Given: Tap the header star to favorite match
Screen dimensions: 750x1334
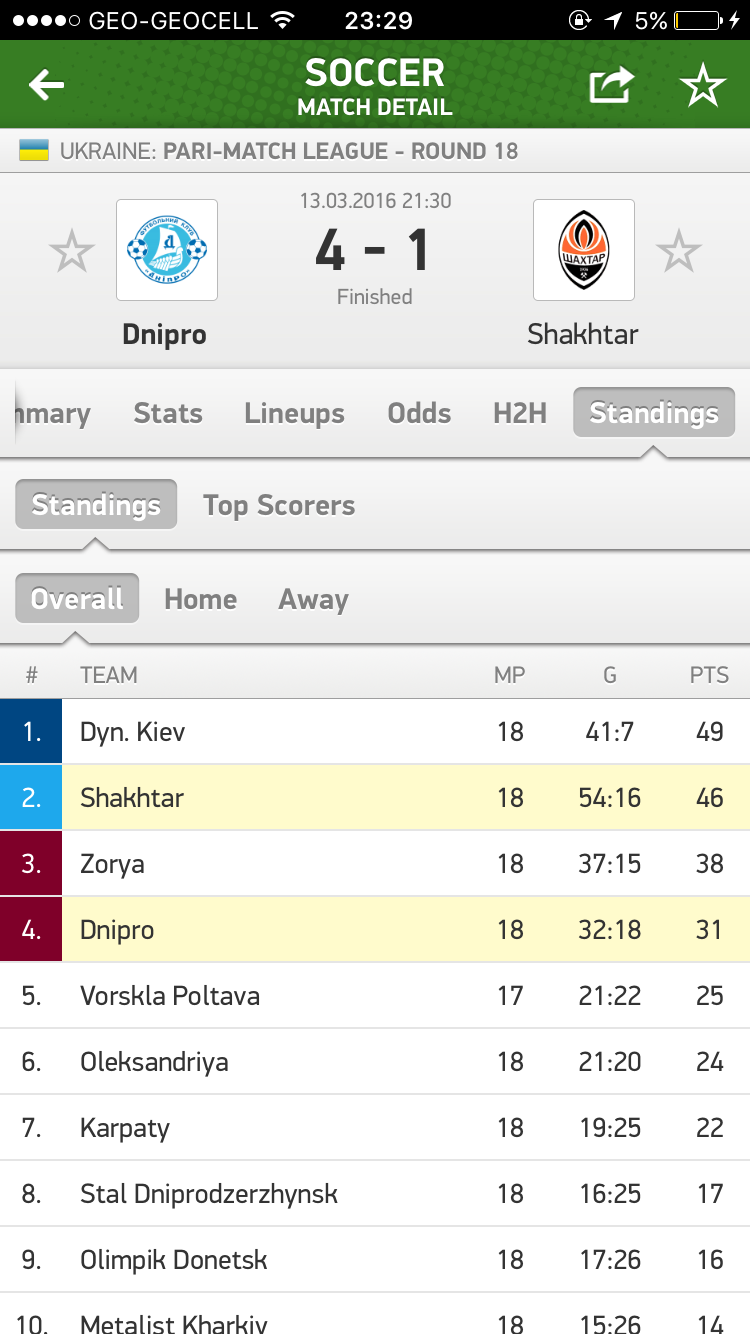Looking at the screenshot, I should coord(703,86).
